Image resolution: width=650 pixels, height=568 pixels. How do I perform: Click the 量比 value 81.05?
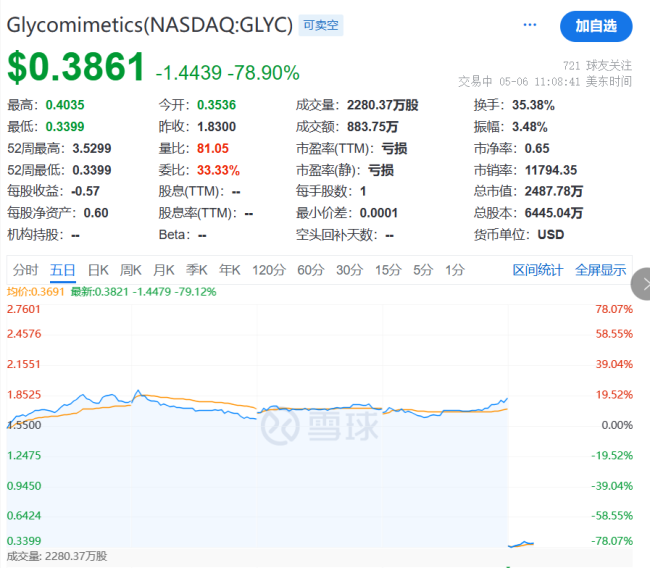[x=213, y=148]
